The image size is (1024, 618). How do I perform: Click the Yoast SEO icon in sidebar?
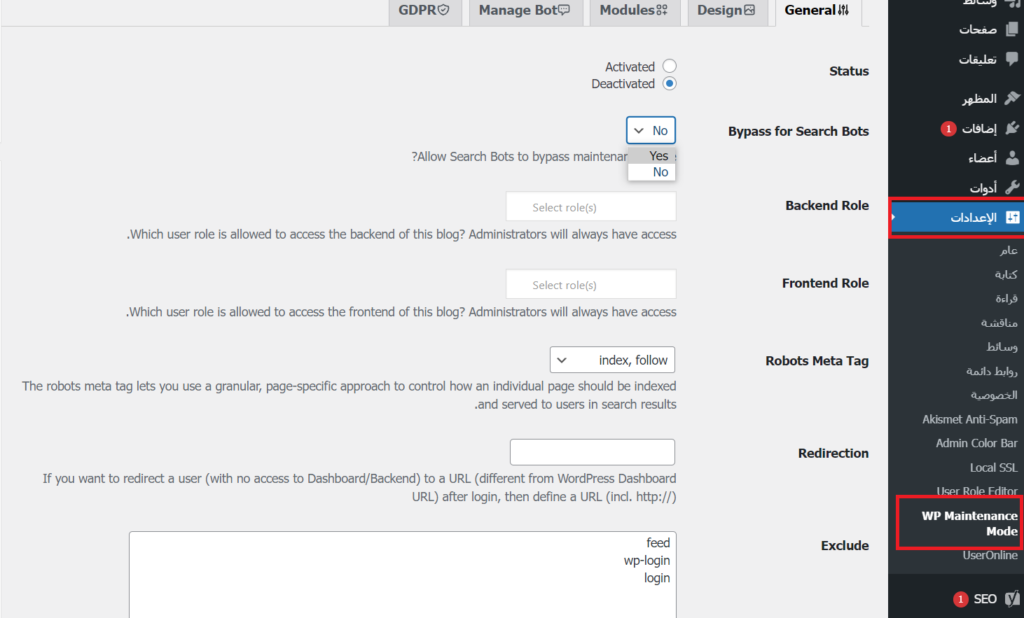[x=1012, y=599]
